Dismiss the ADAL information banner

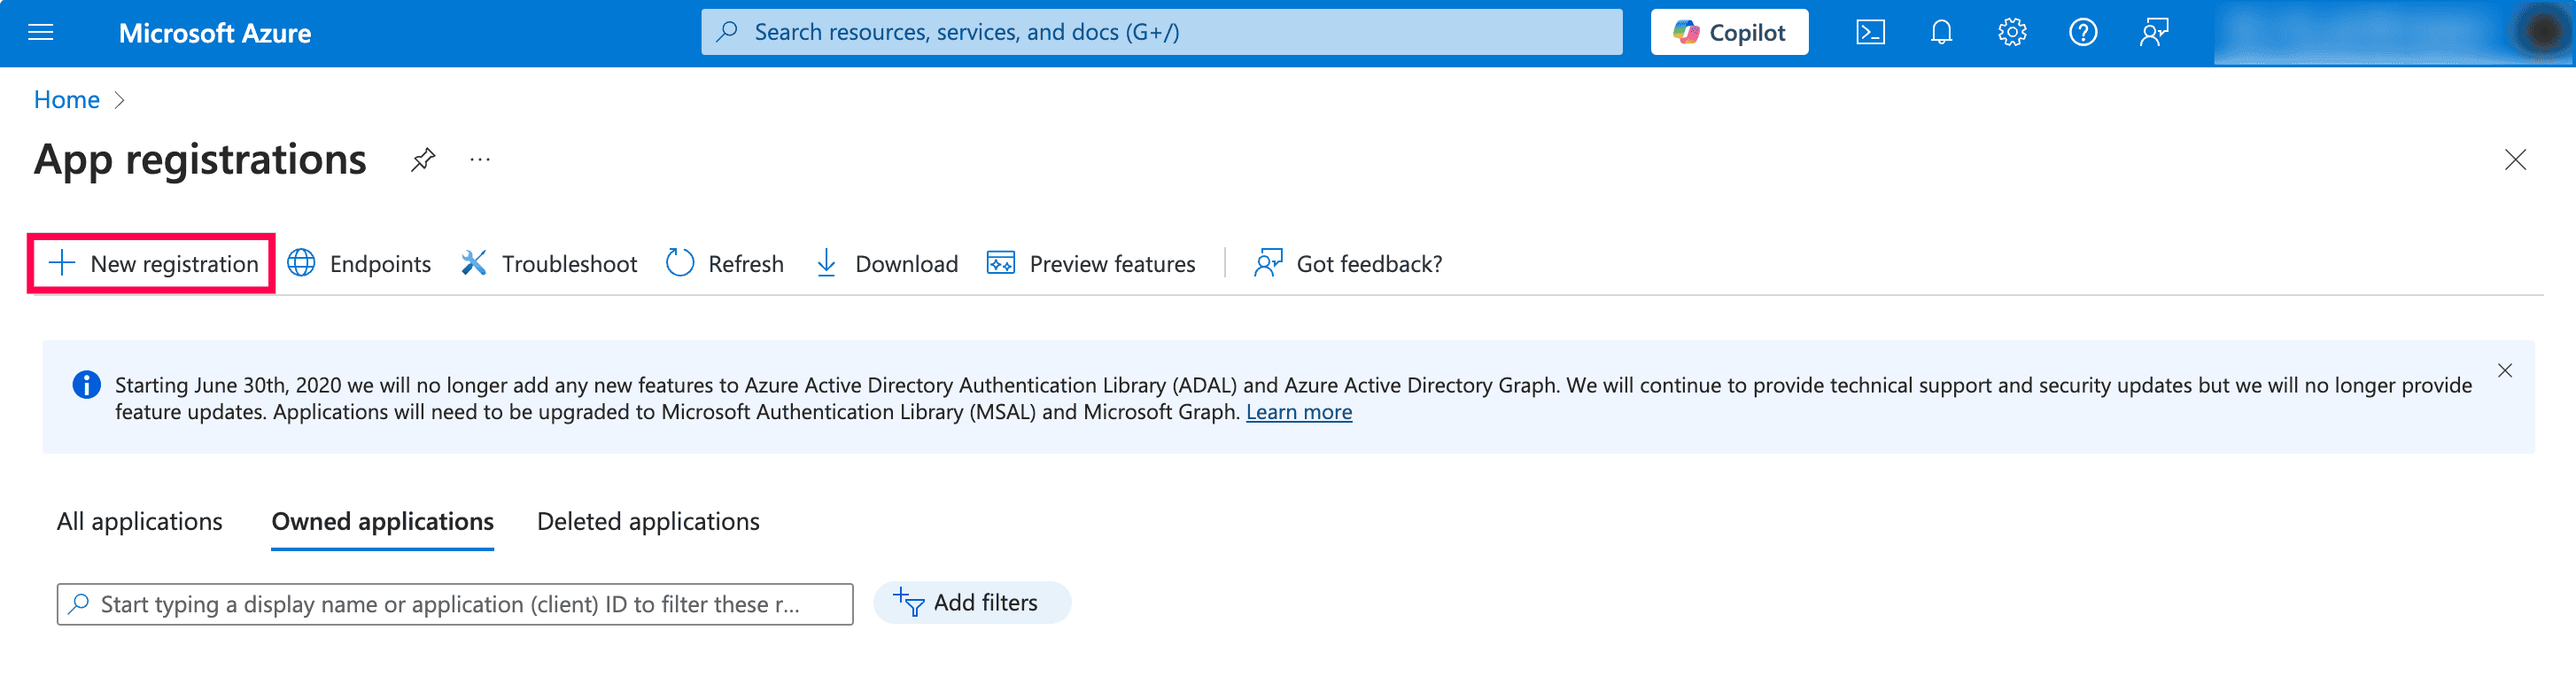pyautogui.click(x=2504, y=371)
